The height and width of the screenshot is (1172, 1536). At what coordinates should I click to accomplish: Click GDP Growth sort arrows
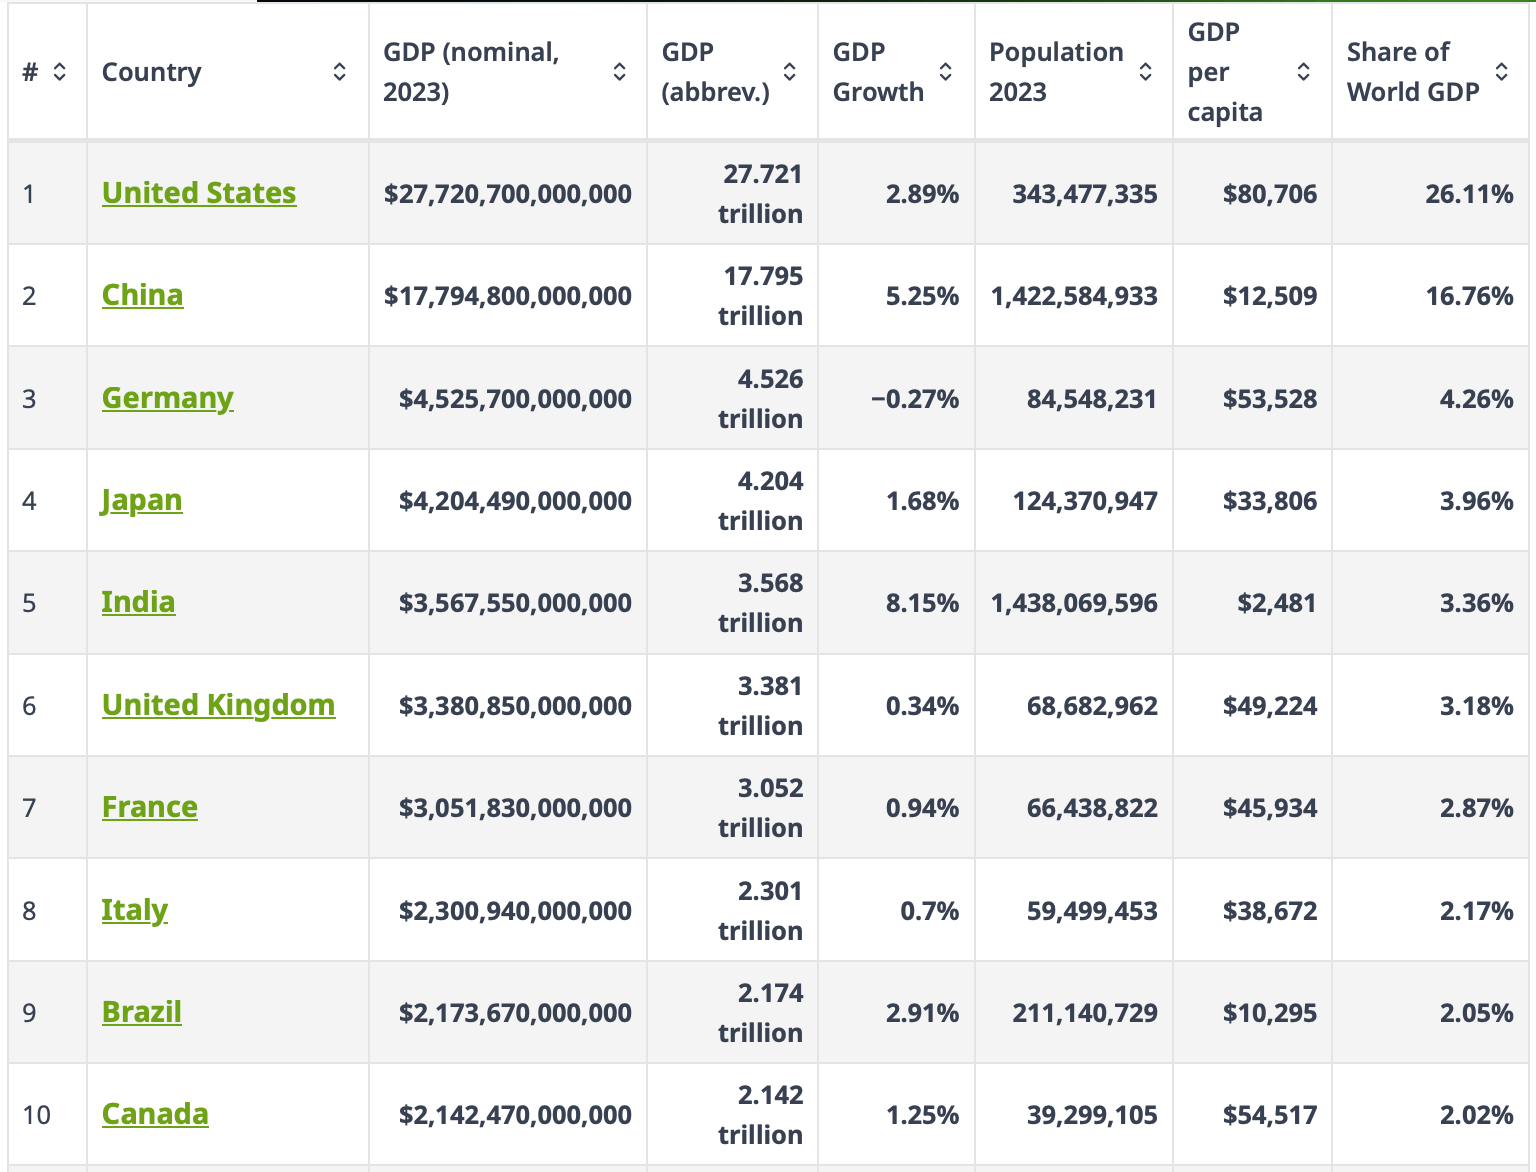coord(945,72)
